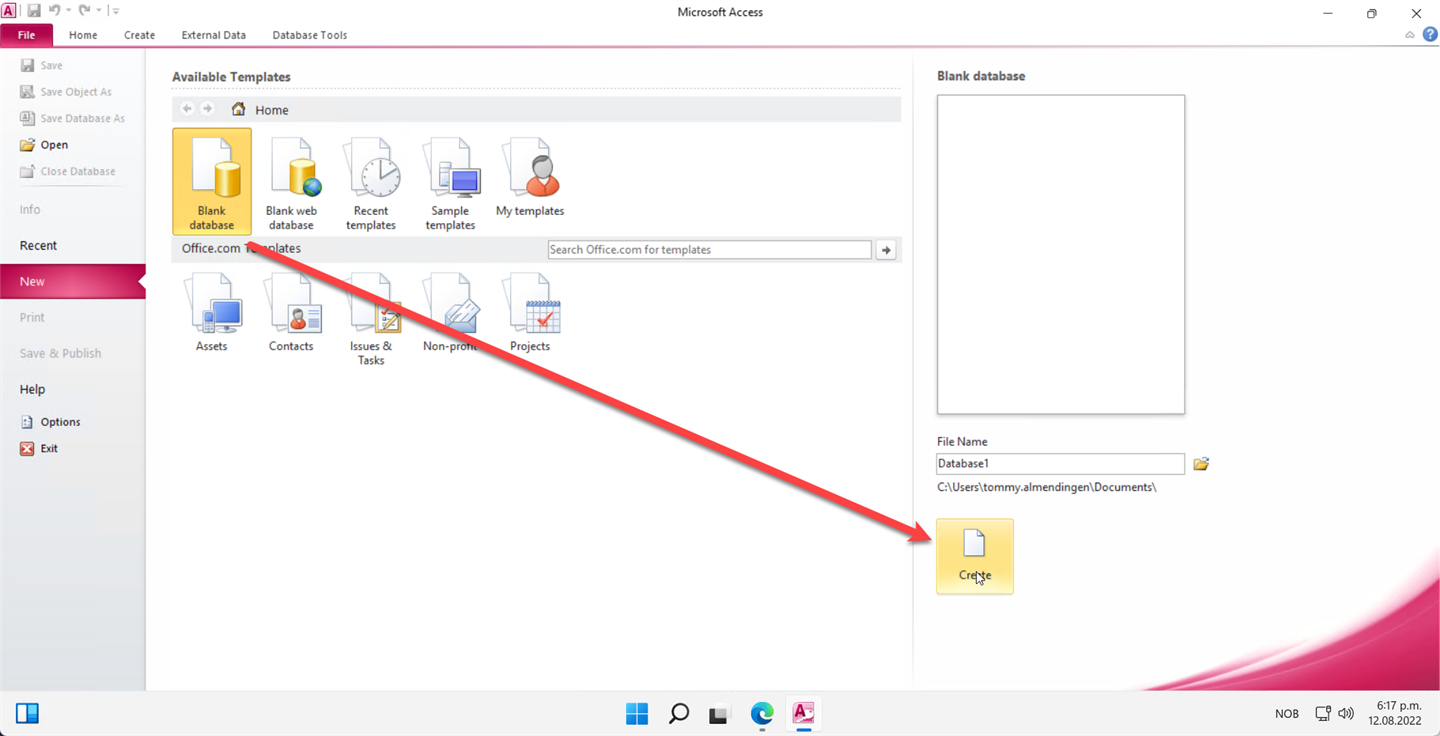This screenshot has width=1440, height=736.
Task: Open Sample templates
Action: tap(450, 182)
